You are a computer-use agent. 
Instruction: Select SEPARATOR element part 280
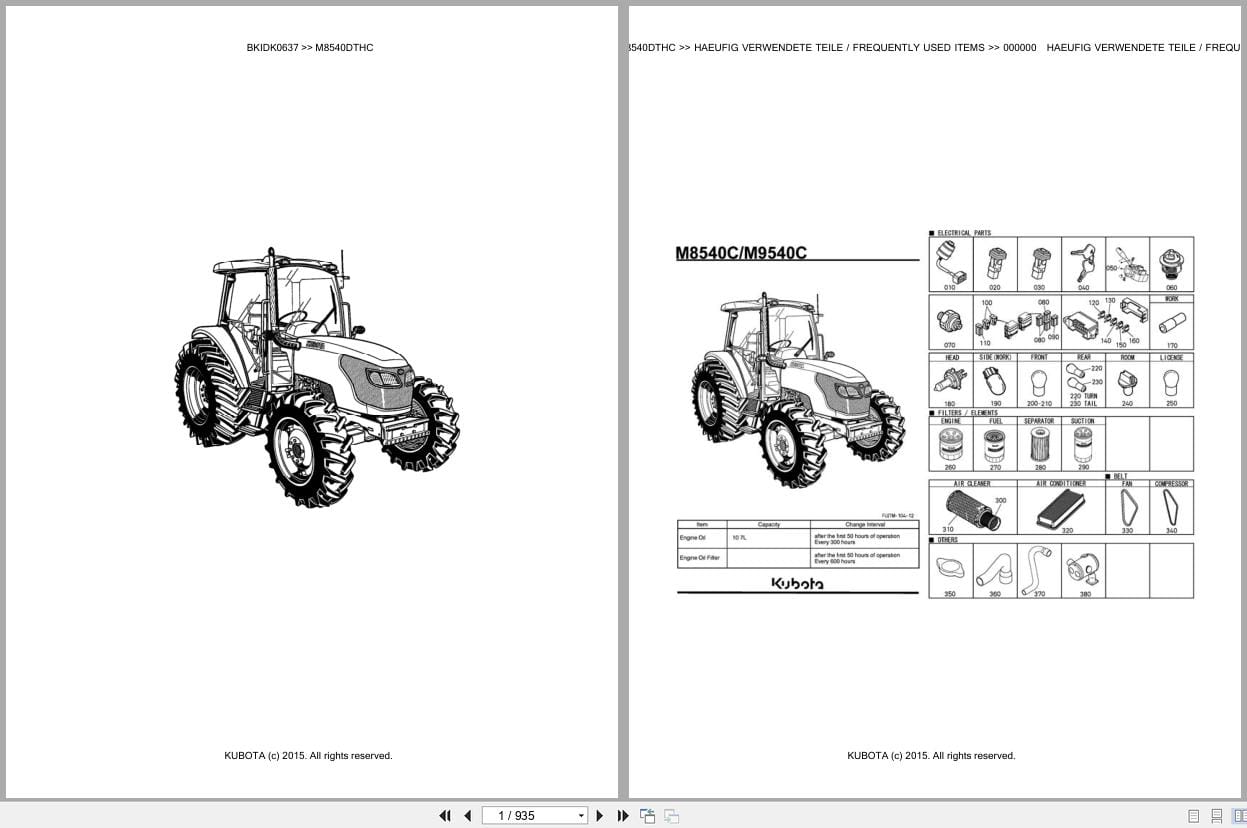tap(1039, 444)
